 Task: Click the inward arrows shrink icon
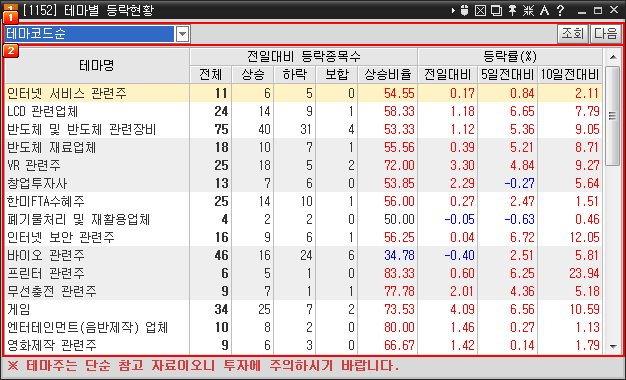coord(529,10)
